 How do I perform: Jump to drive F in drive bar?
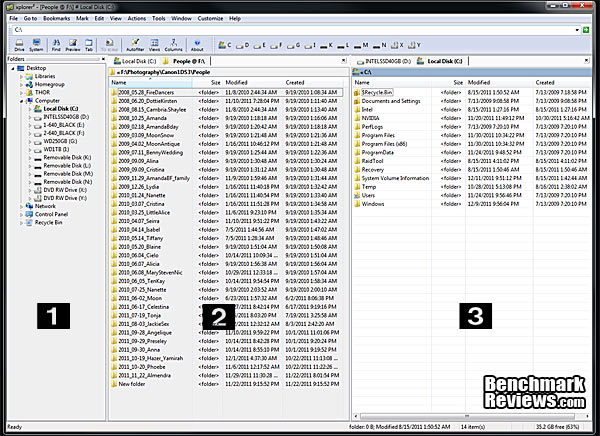tap(276, 45)
